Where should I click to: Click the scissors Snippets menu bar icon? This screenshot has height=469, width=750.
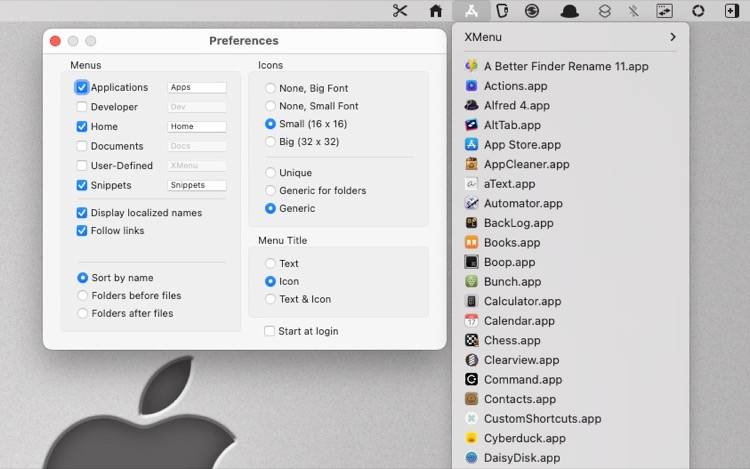pos(400,11)
